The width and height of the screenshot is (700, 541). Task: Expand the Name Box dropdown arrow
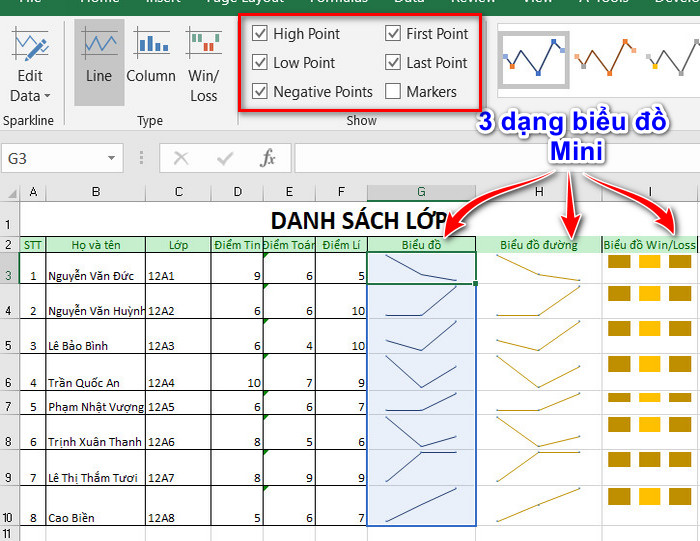coord(111,158)
